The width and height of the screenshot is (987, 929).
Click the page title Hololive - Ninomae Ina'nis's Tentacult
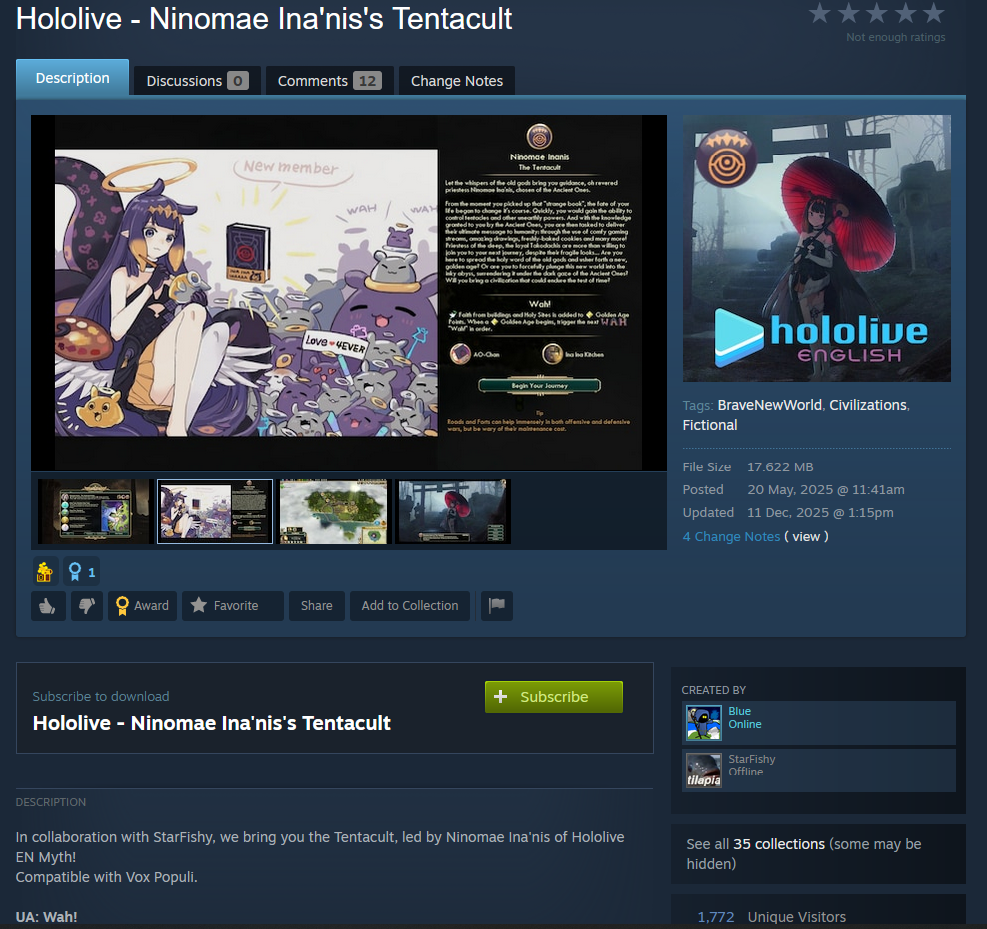tap(264, 18)
